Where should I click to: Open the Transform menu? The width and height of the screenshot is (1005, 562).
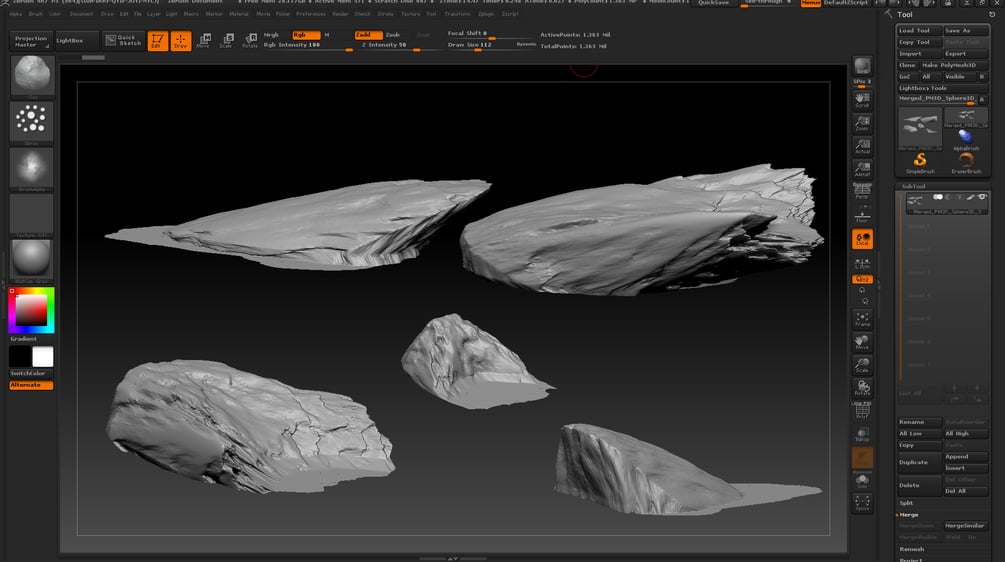pos(457,14)
